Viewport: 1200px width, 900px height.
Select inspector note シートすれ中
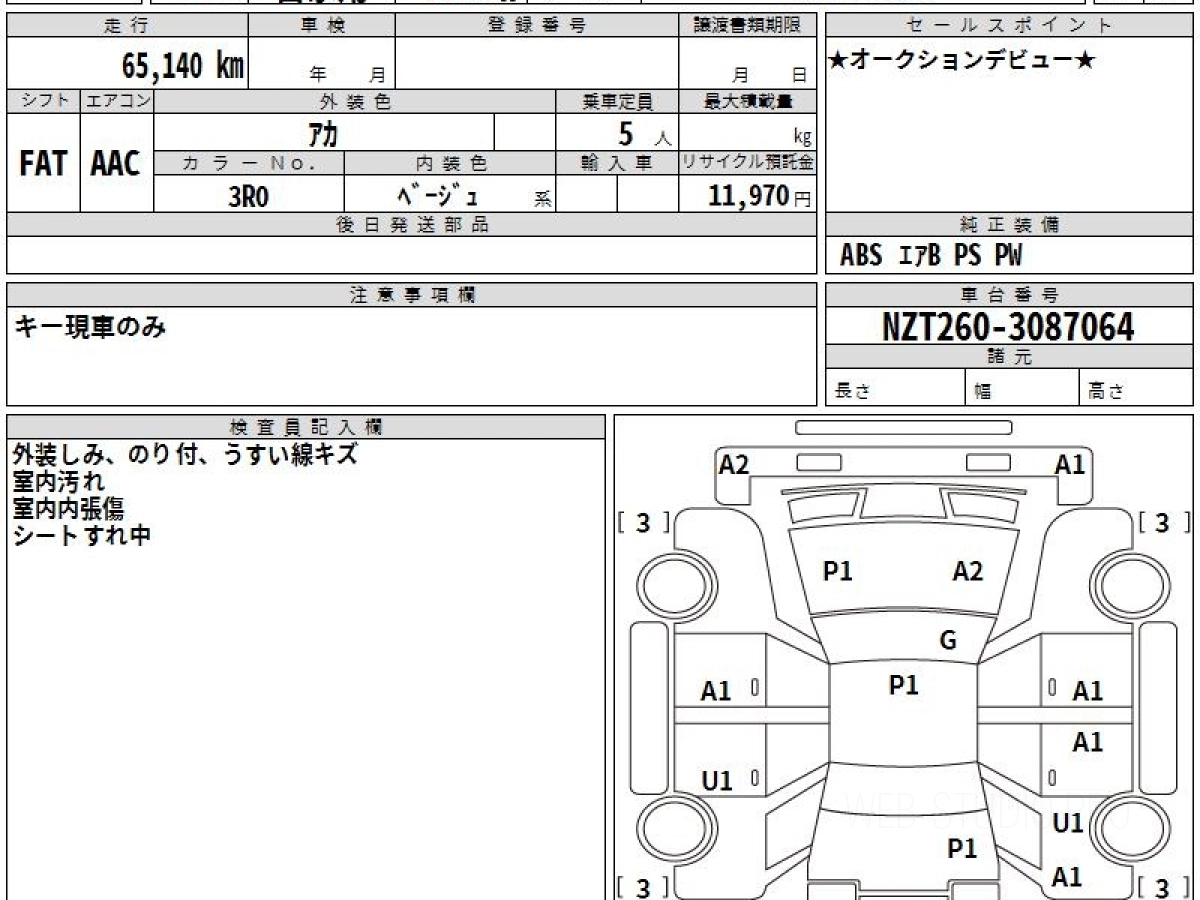coord(82,535)
